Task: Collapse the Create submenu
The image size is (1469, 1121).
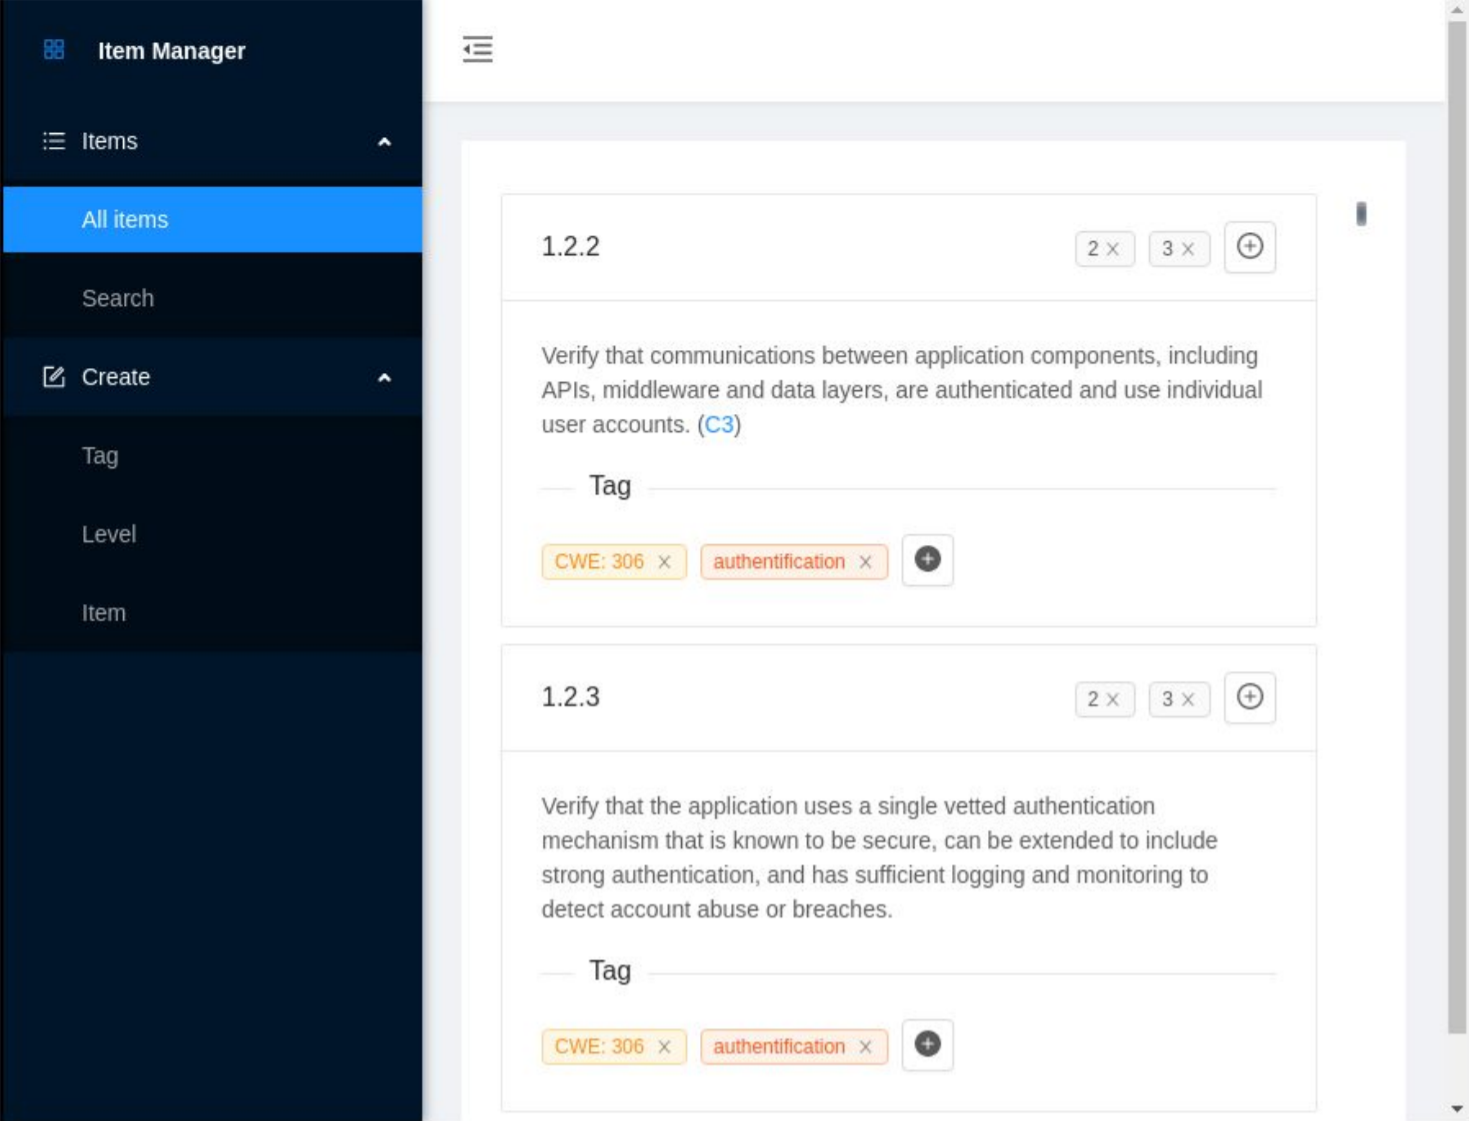Action: (384, 378)
